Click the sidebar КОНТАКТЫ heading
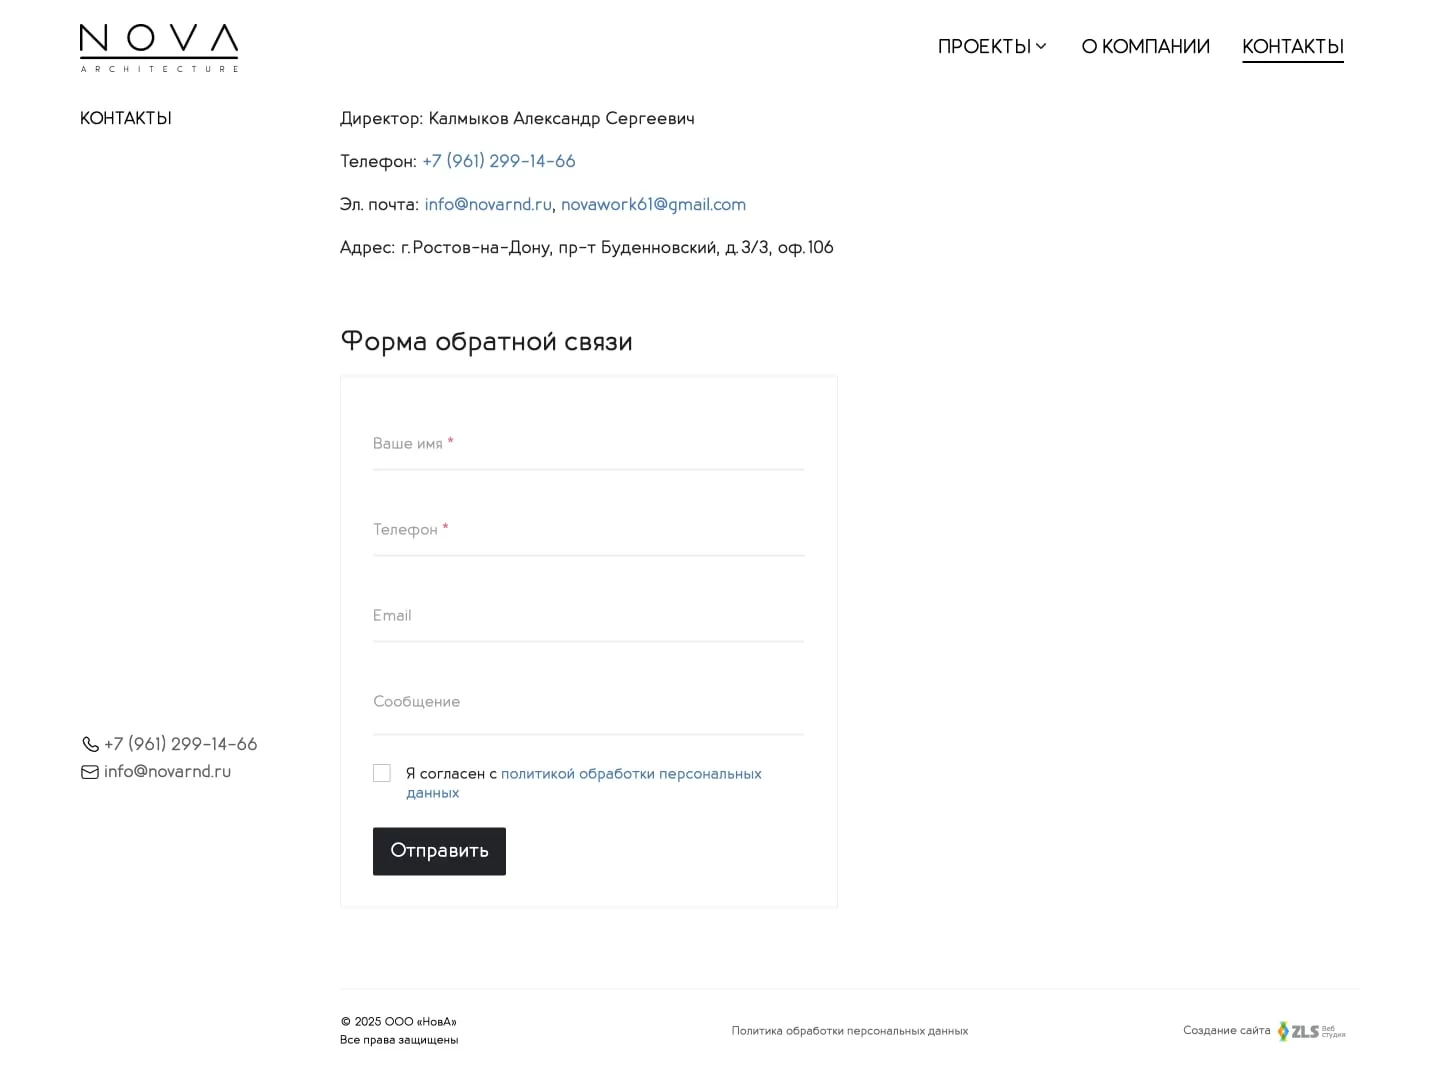The width and height of the screenshot is (1440, 1073). (126, 118)
